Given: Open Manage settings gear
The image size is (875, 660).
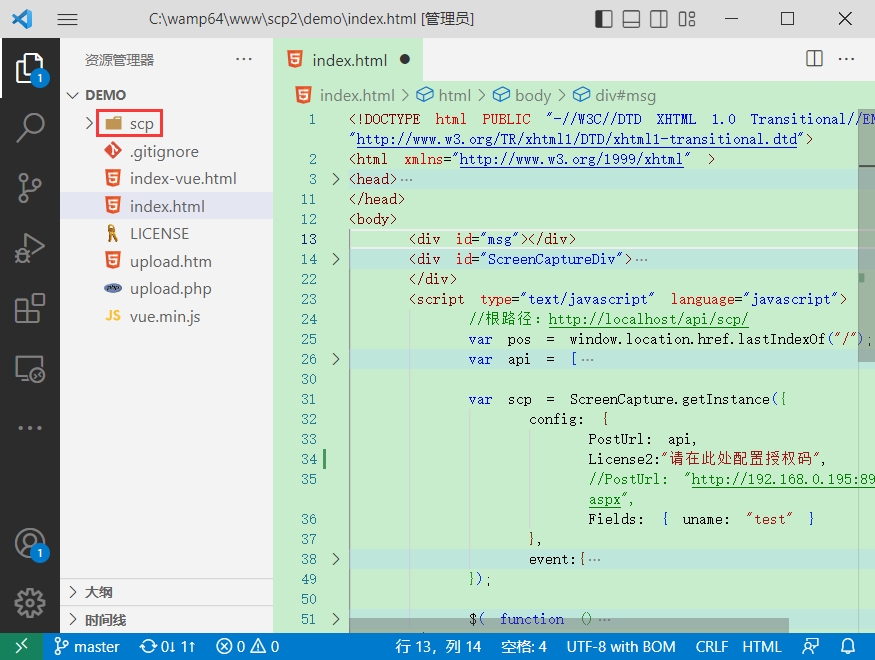Looking at the screenshot, I should [30, 603].
